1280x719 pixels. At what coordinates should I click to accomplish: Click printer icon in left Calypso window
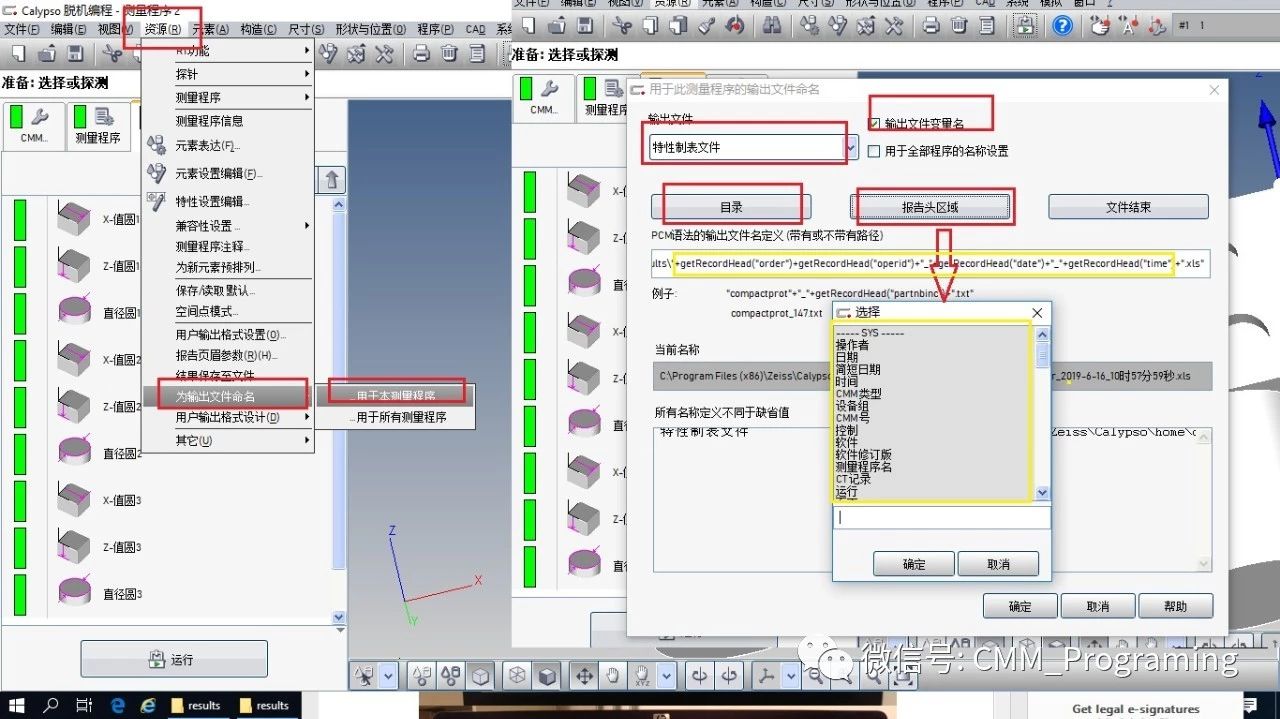point(421,53)
